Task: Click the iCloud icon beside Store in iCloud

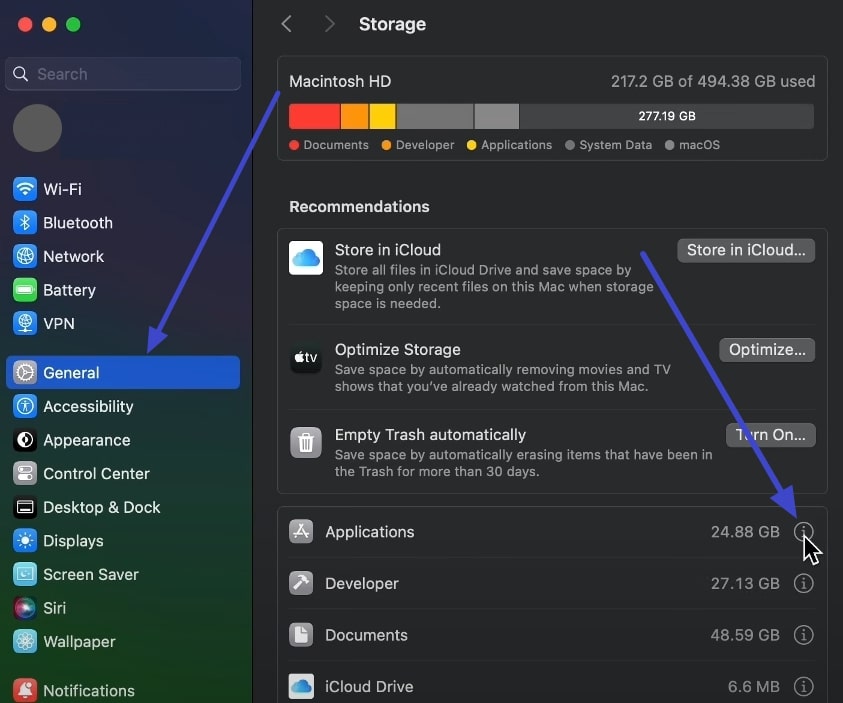Action: (x=306, y=258)
